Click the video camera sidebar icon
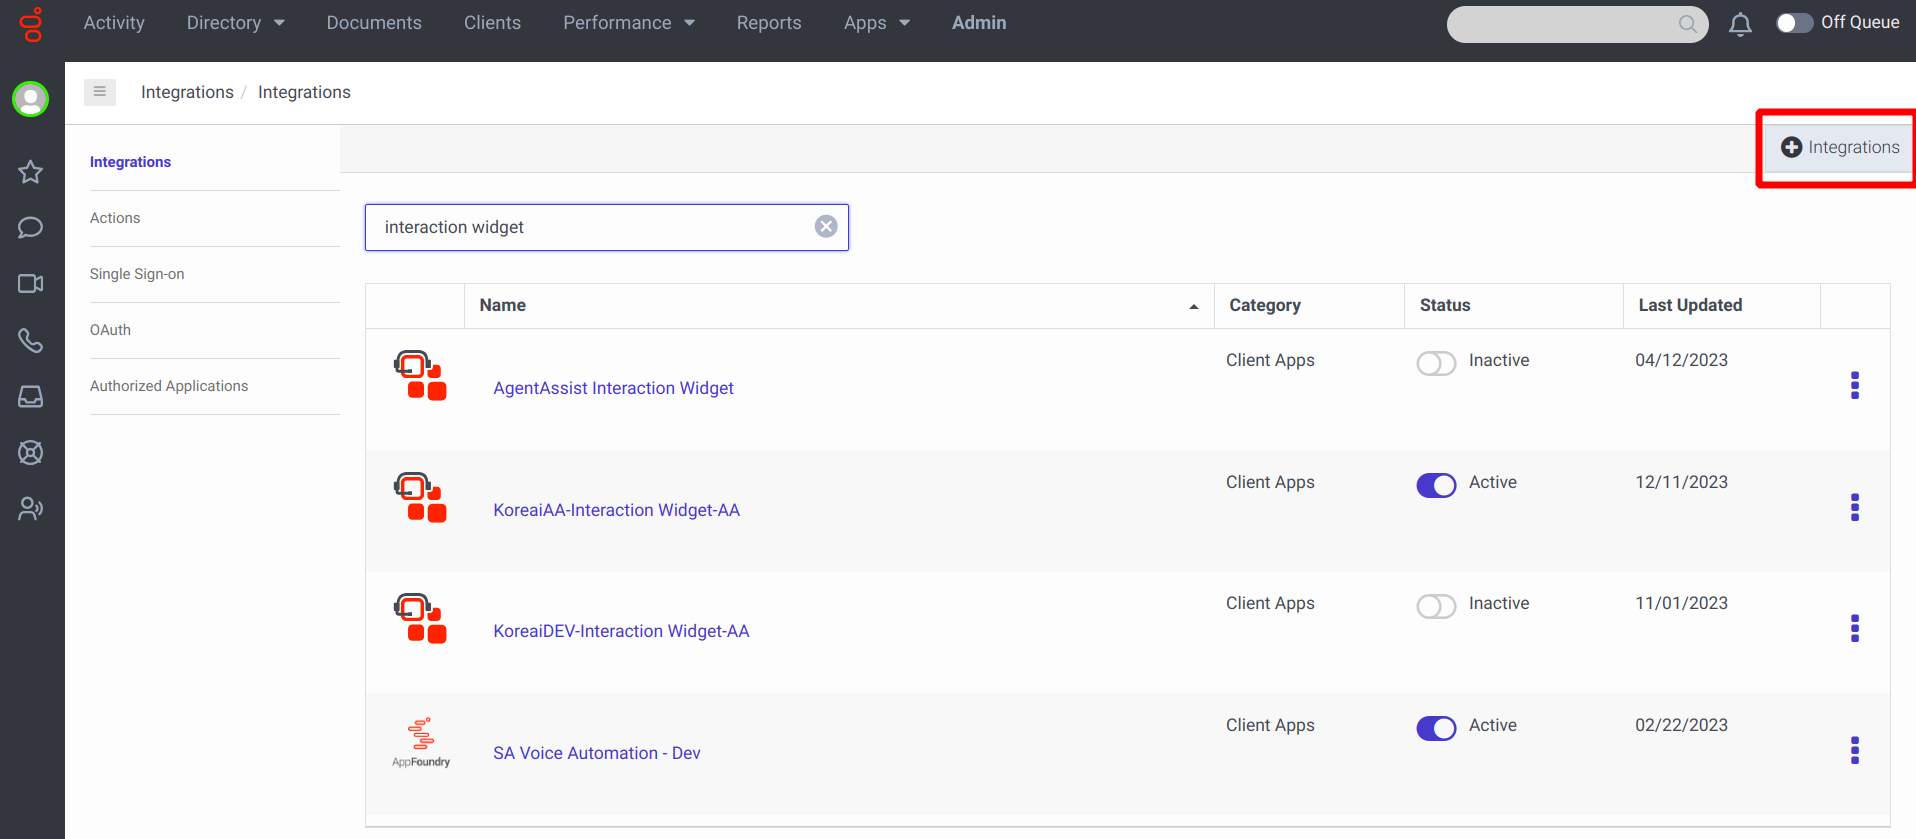 coord(31,284)
